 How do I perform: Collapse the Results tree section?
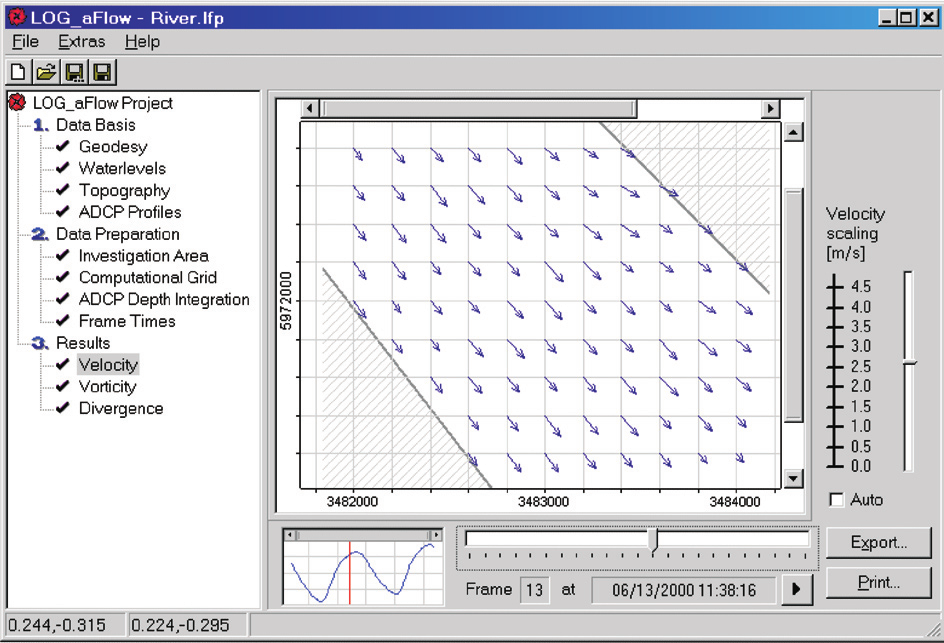tap(40, 343)
